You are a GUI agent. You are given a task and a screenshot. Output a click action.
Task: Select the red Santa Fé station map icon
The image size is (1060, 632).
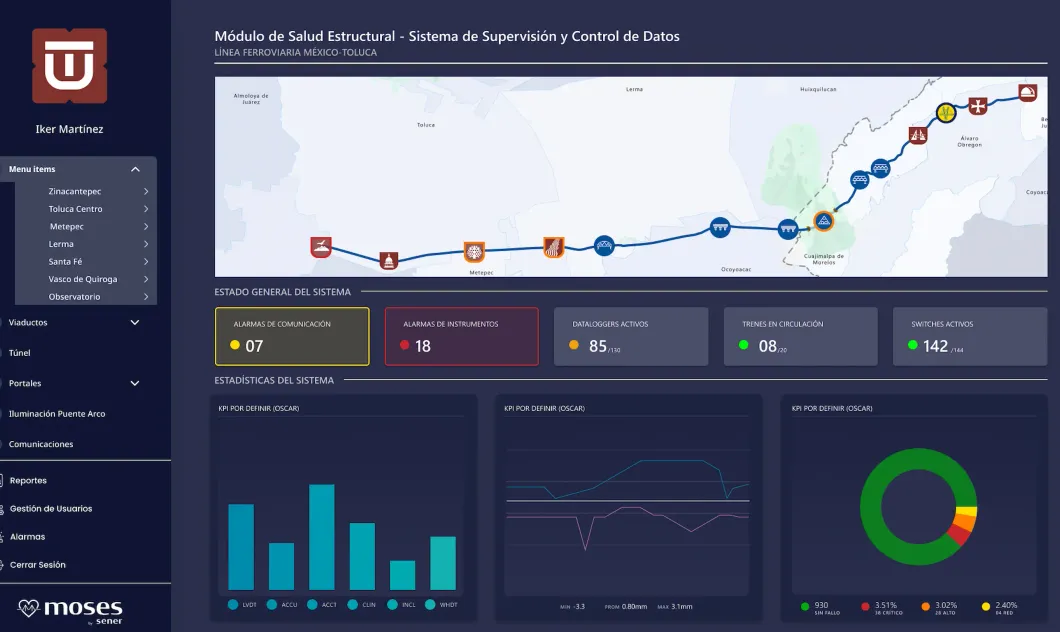917,135
